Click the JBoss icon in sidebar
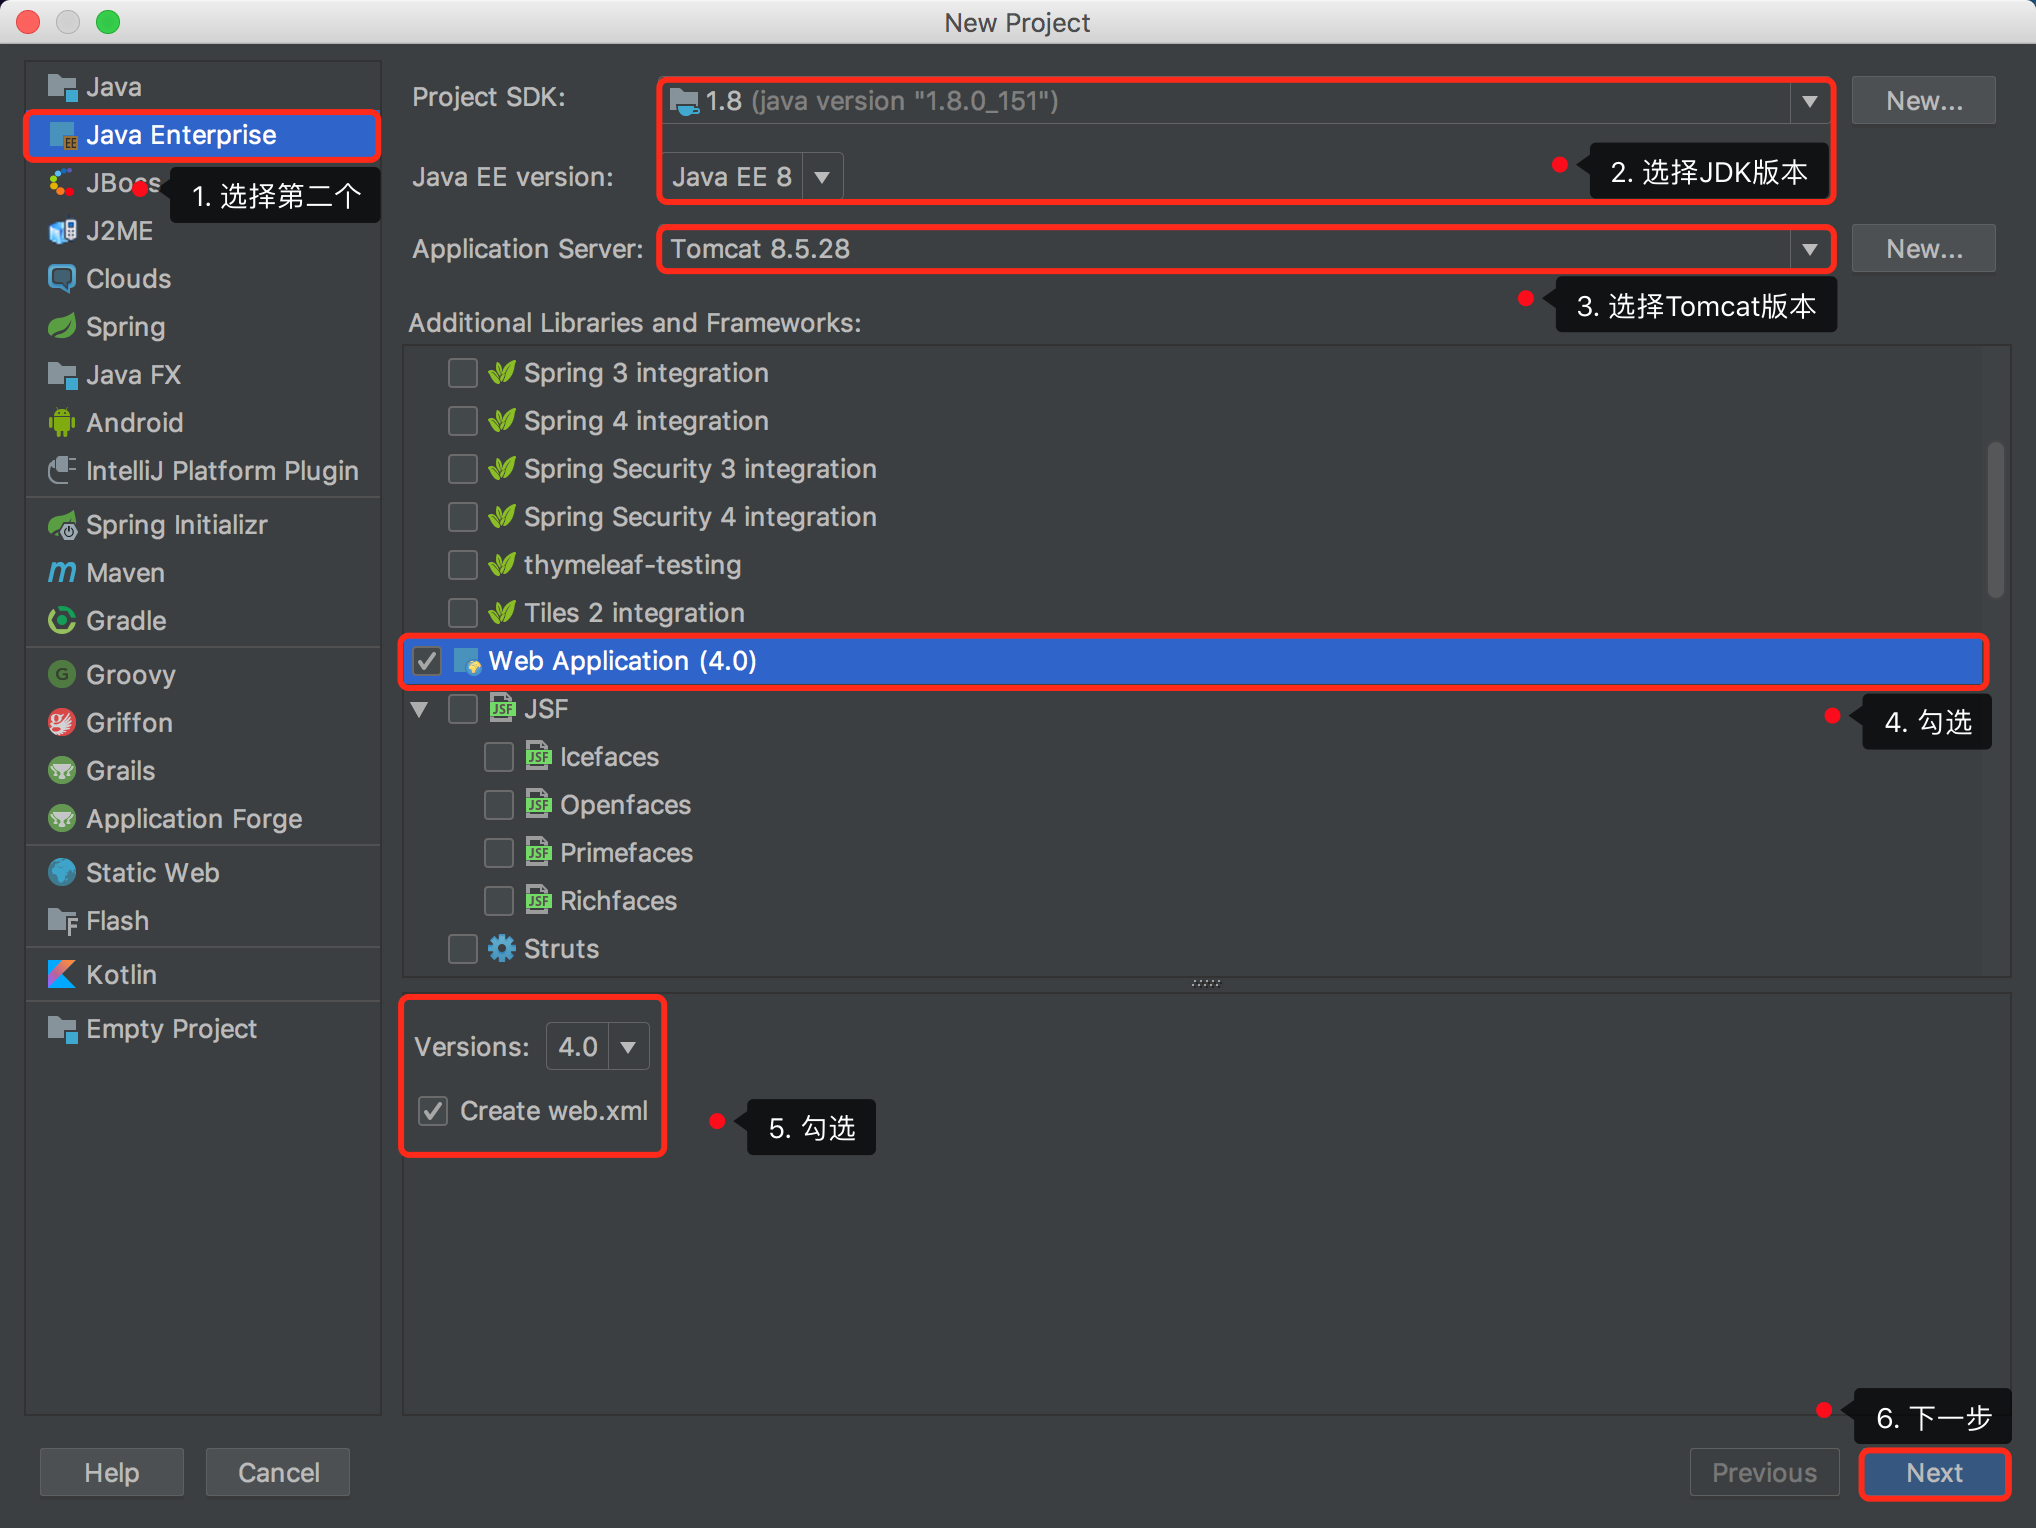Screen dimensions: 2036x1528 click(62, 183)
